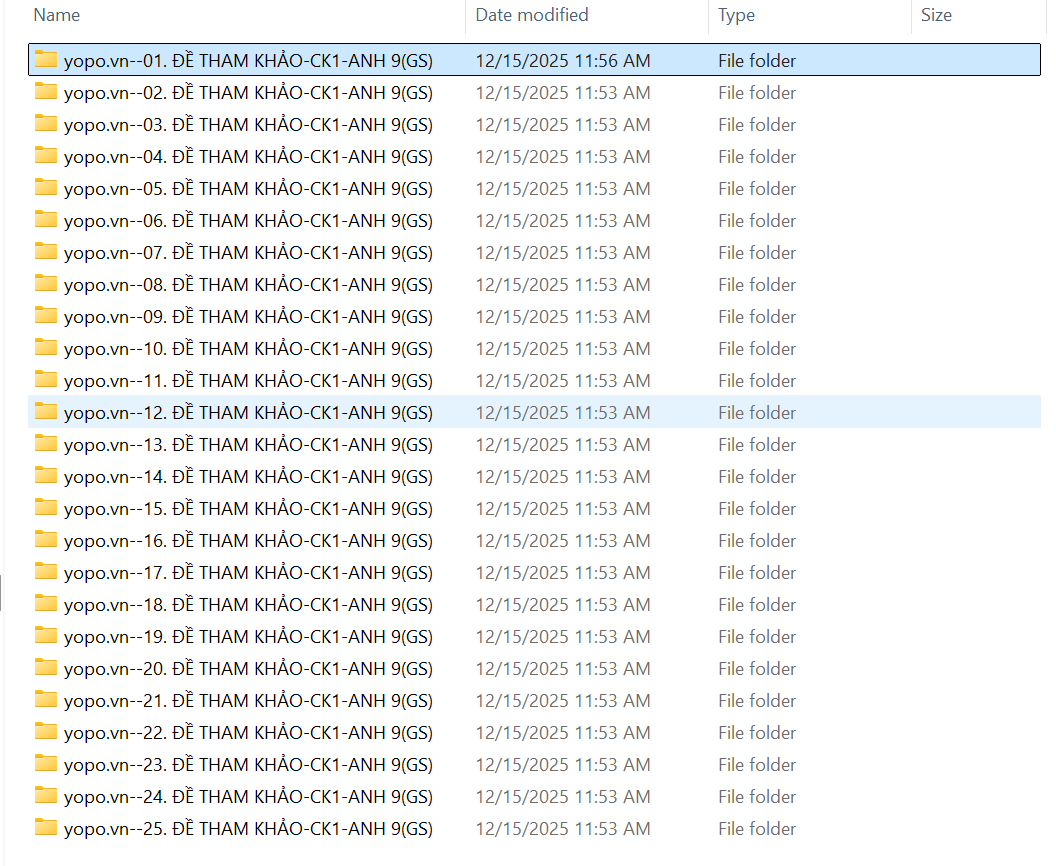Sort files by the Name column header

click(x=57, y=15)
